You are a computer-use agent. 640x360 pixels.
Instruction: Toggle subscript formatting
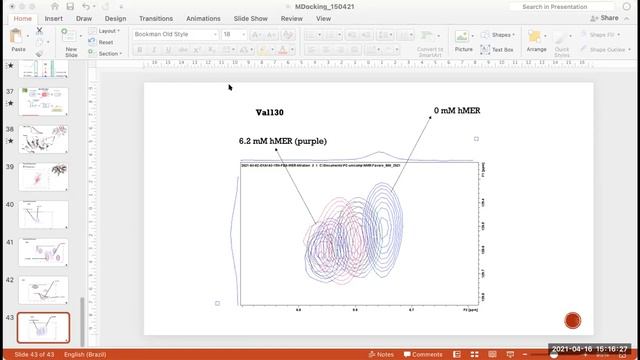211,50
